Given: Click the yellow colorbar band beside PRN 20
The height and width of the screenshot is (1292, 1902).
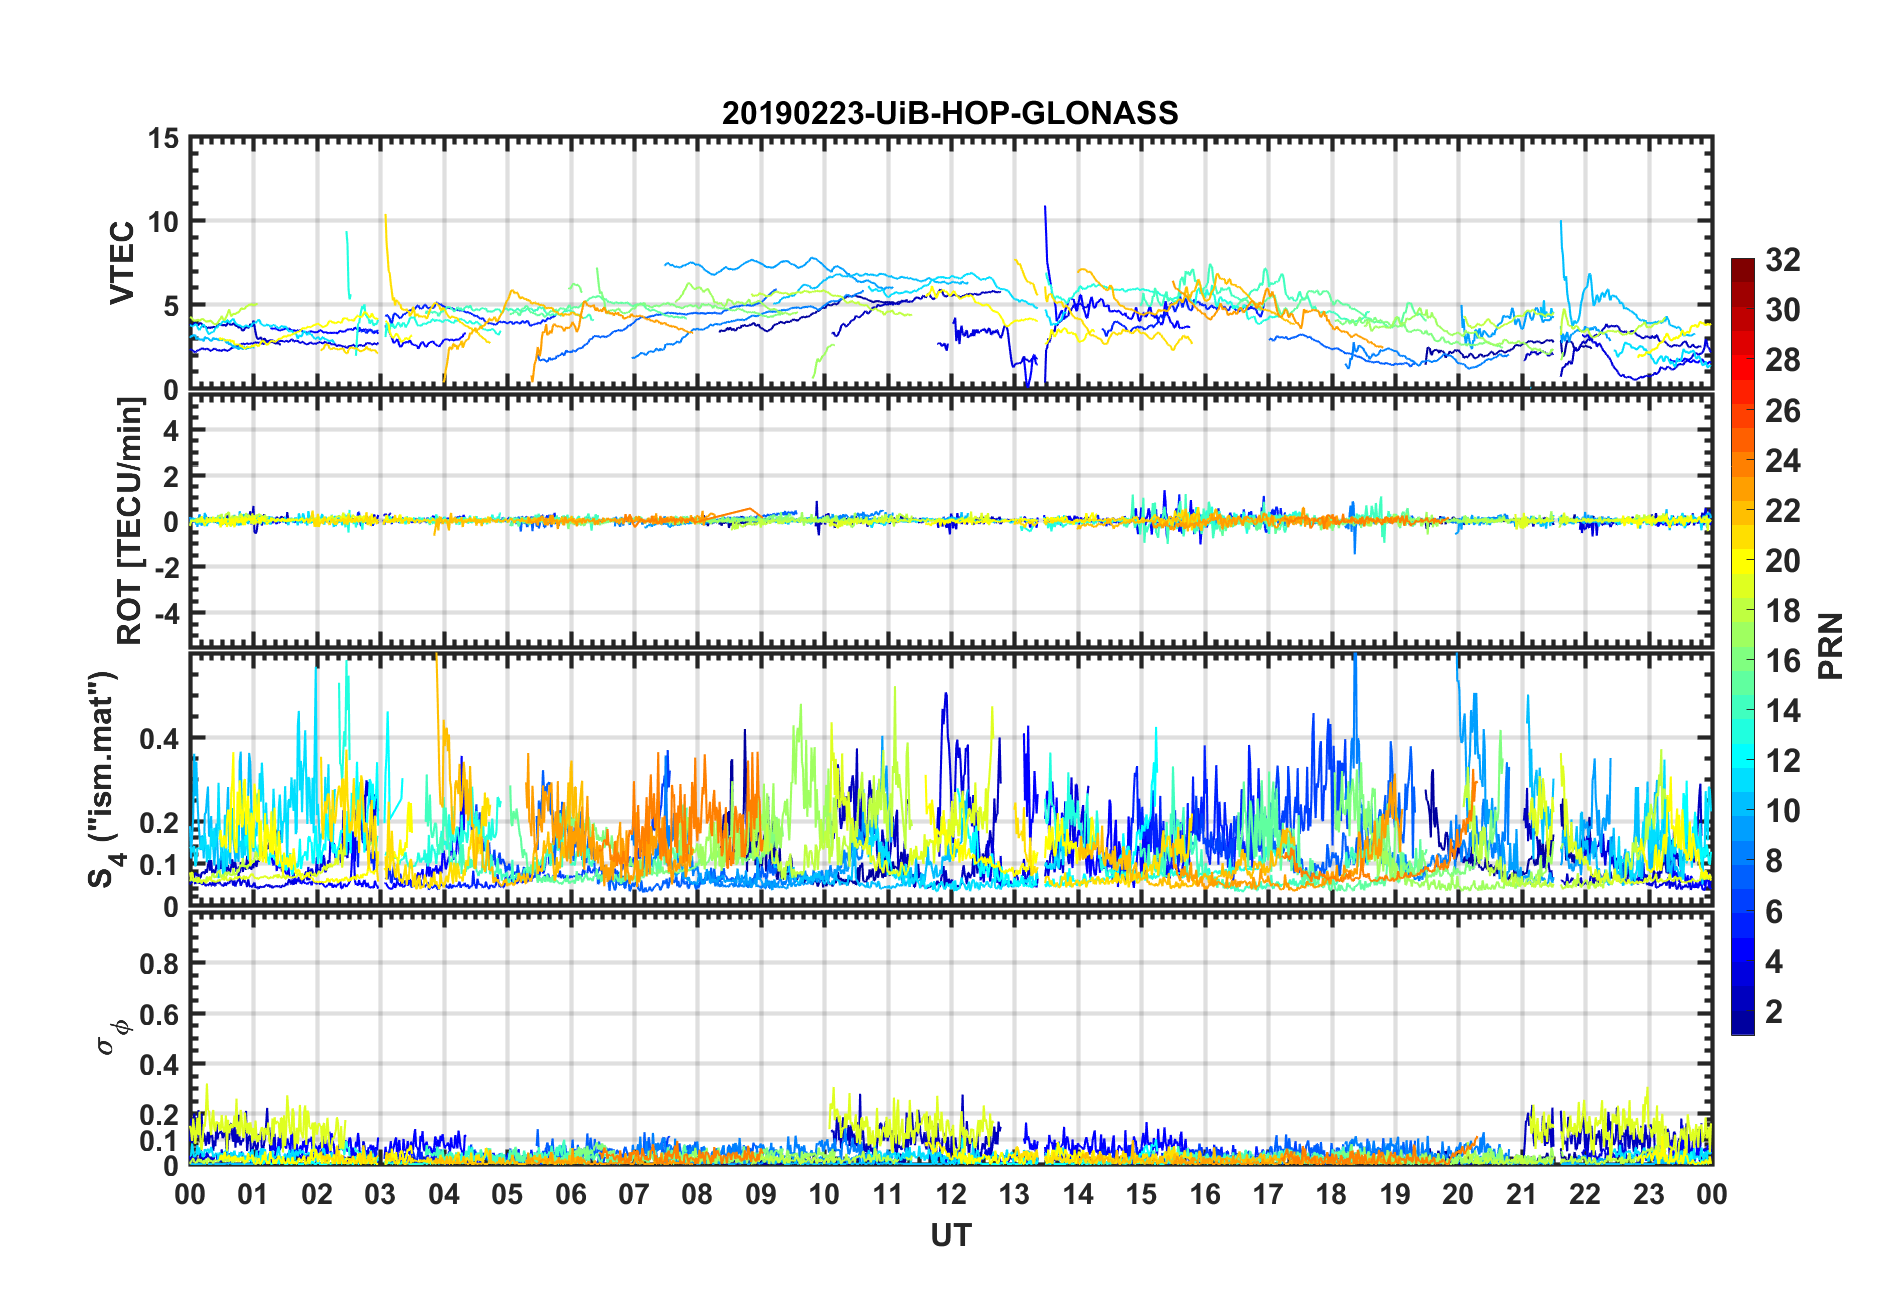Looking at the screenshot, I should pos(1743,561).
